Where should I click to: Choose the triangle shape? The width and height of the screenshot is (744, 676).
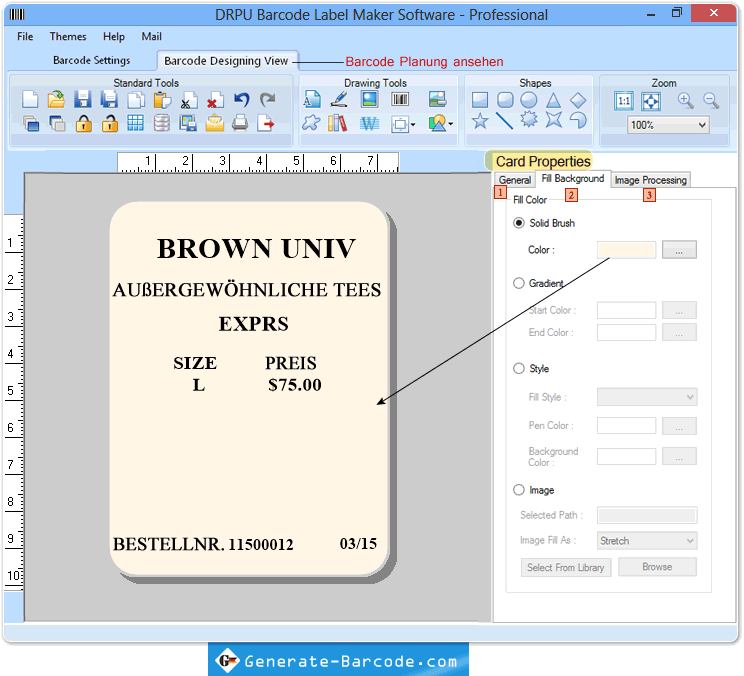[x=553, y=100]
